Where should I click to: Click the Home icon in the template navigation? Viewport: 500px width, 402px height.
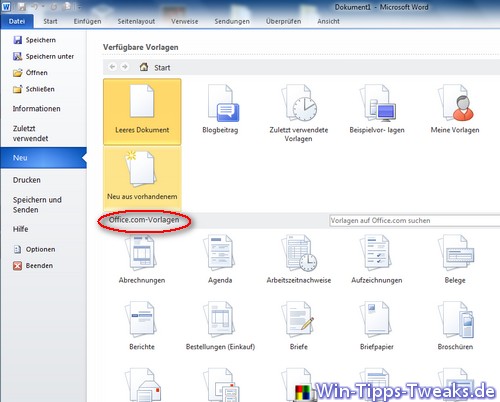pyautogui.click(x=144, y=67)
